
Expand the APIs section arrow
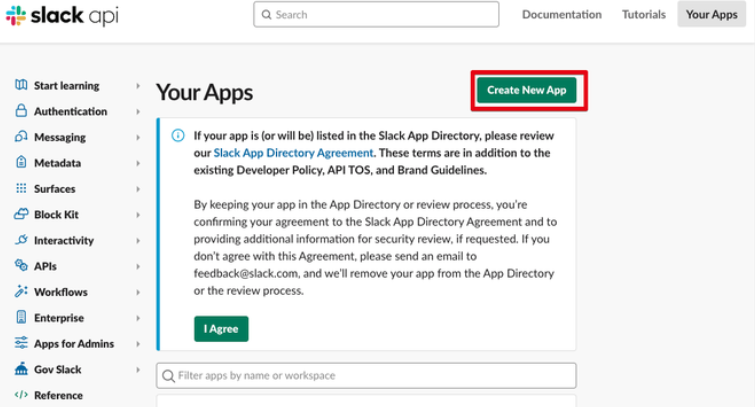138,266
